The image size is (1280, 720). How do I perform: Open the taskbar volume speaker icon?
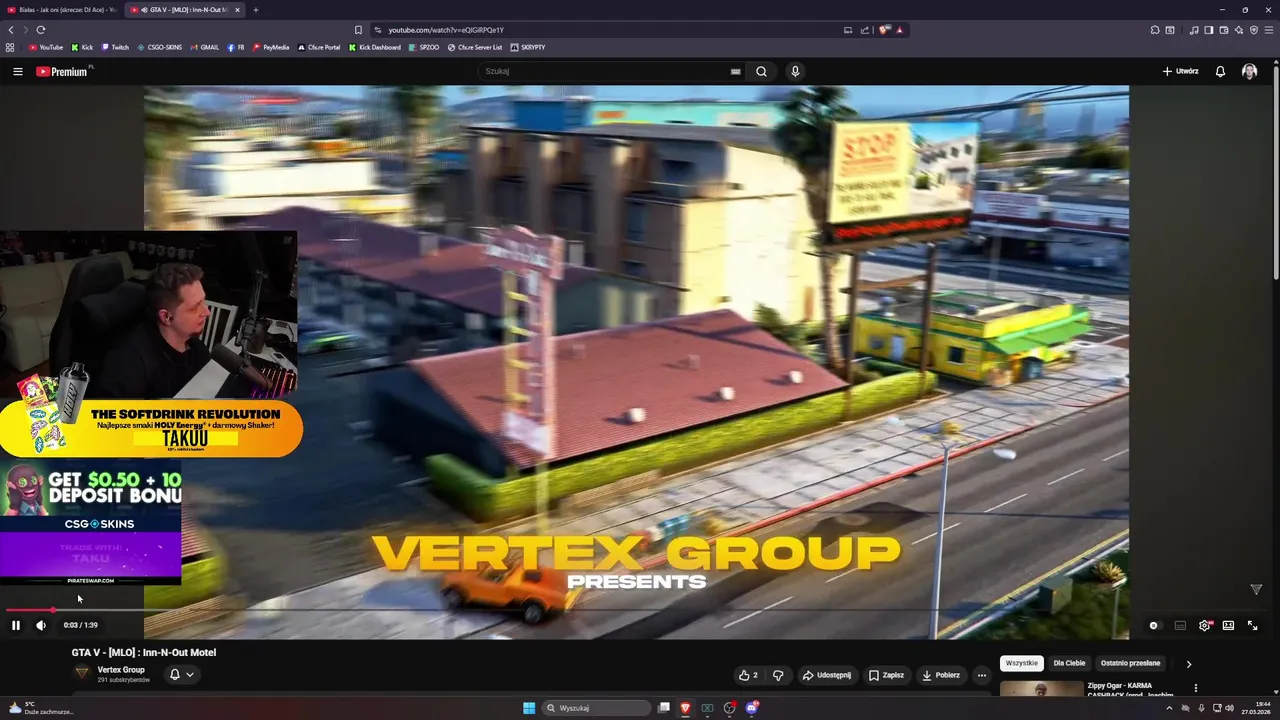[1229, 708]
